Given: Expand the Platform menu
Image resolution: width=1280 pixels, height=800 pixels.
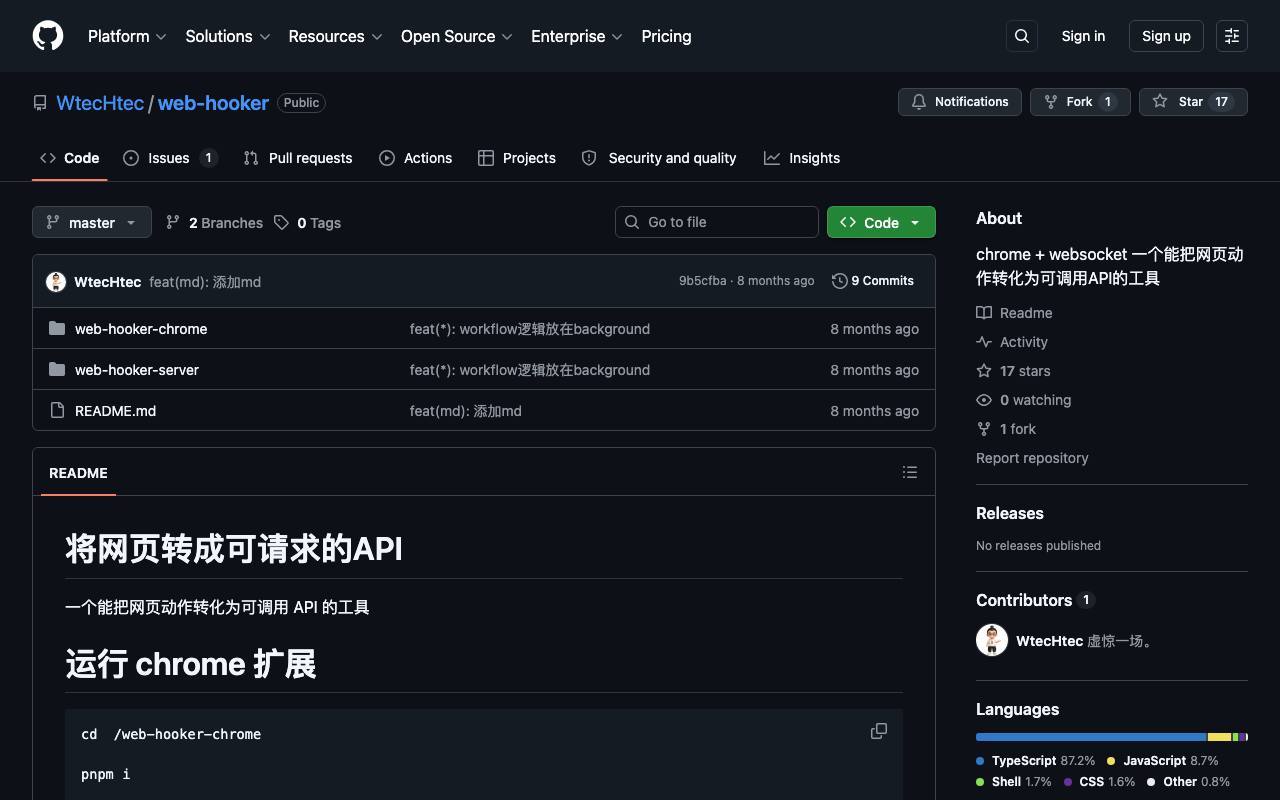Looking at the screenshot, I should click(x=127, y=36).
